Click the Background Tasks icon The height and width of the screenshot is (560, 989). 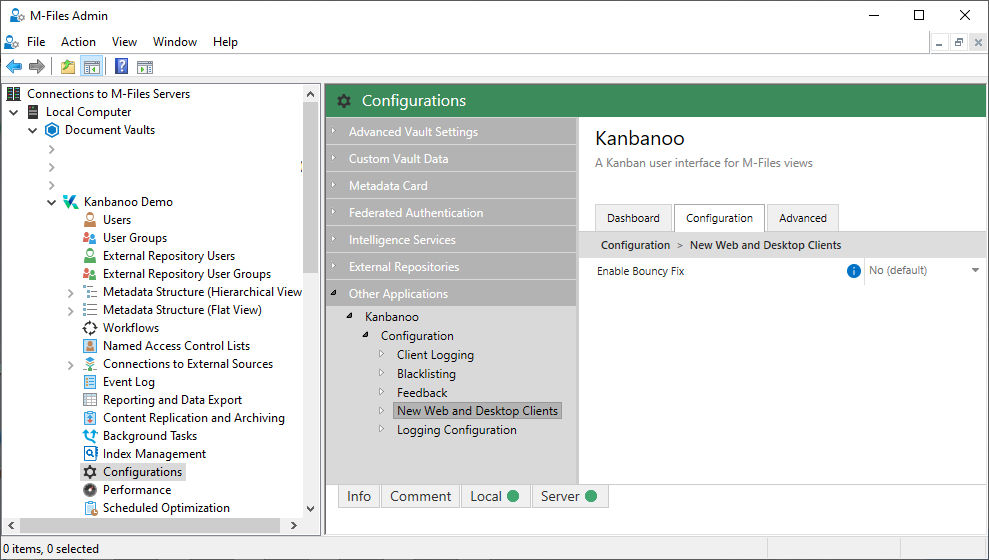90,436
